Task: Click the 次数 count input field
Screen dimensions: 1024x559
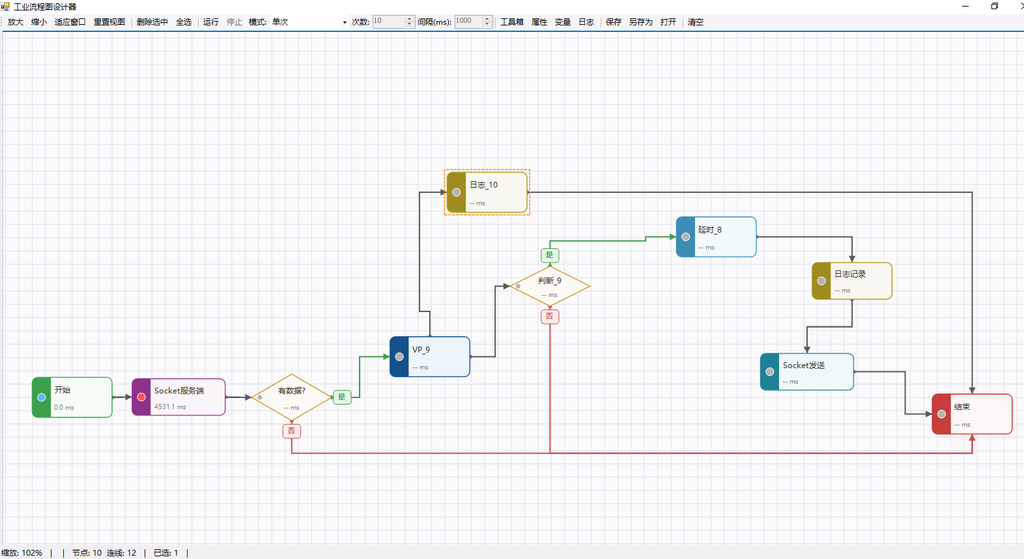Action: pyautogui.click(x=389, y=22)
